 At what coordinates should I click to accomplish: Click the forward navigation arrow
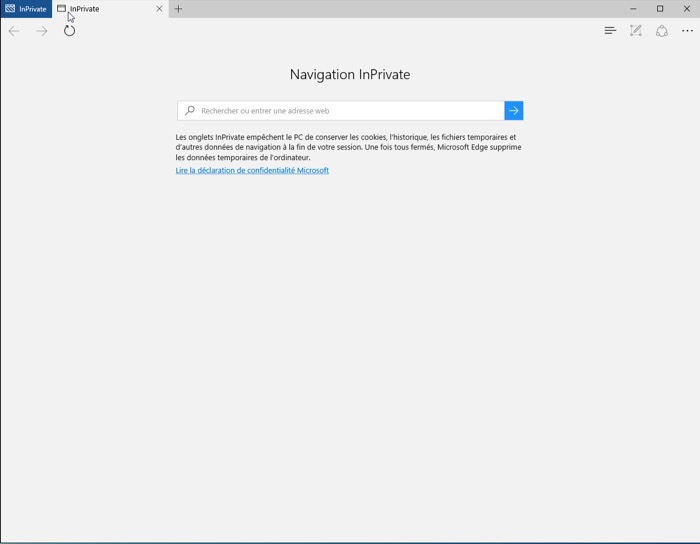point(42,31)
